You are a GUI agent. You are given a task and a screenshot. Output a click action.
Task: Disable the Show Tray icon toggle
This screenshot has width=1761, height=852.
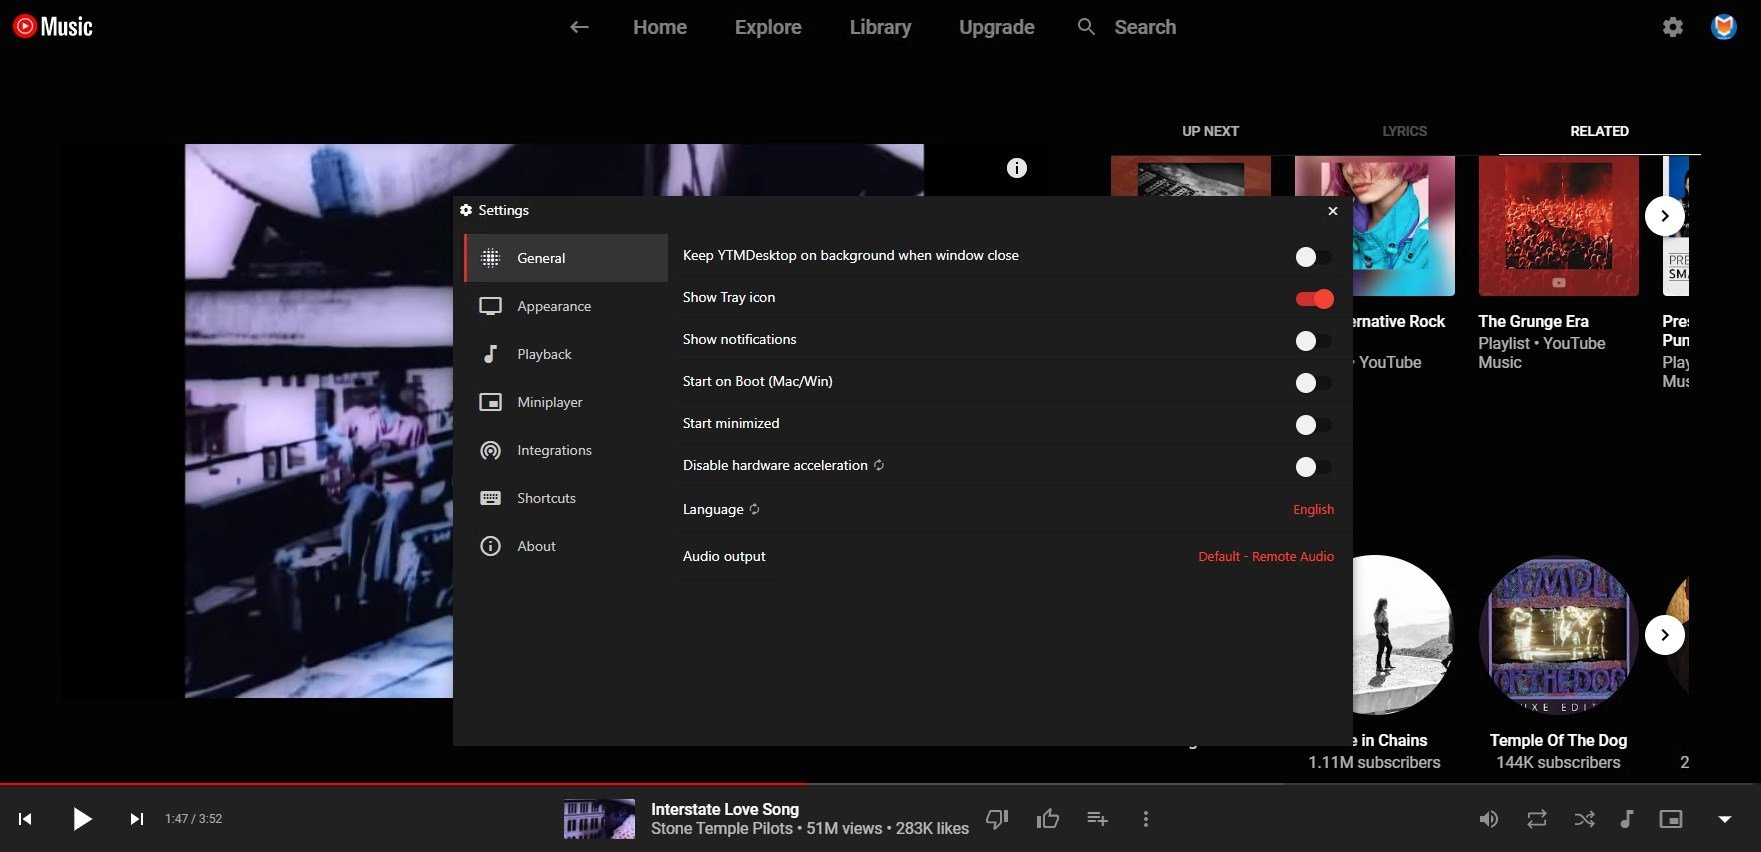tap(1314, 299)
